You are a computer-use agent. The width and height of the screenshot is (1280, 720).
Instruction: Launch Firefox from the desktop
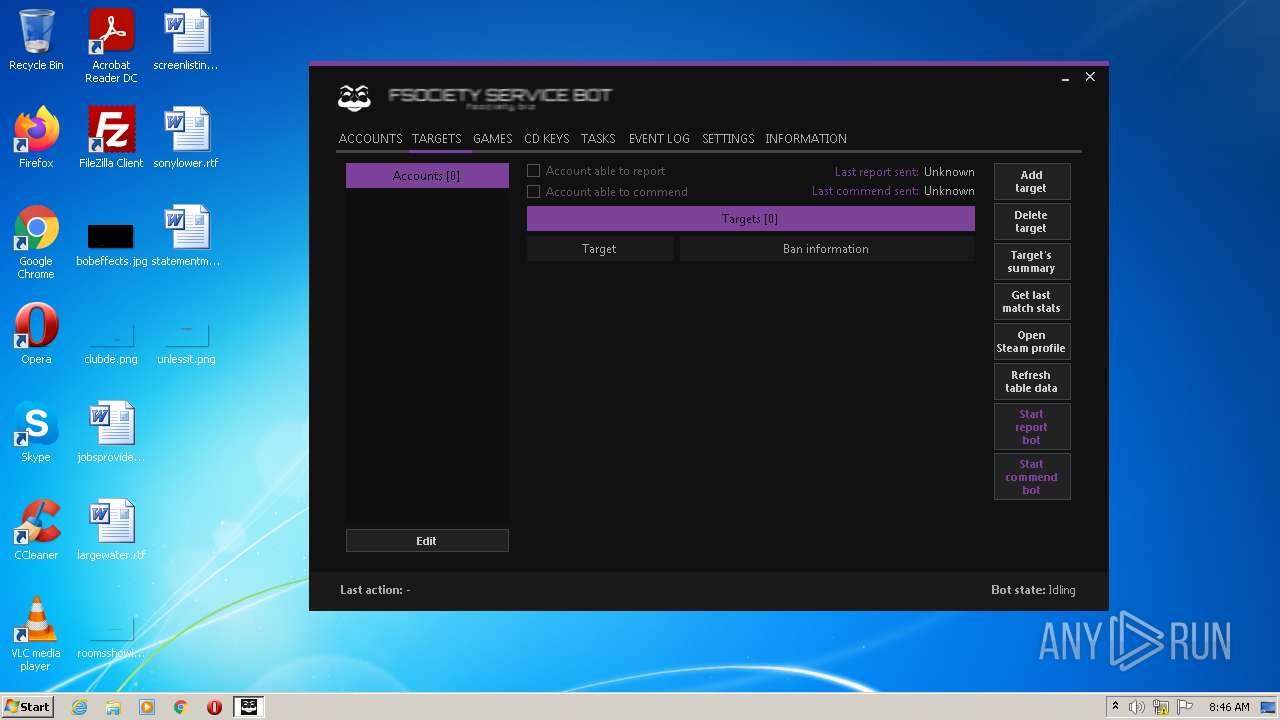pyautogui.click(x=36, y=138)
